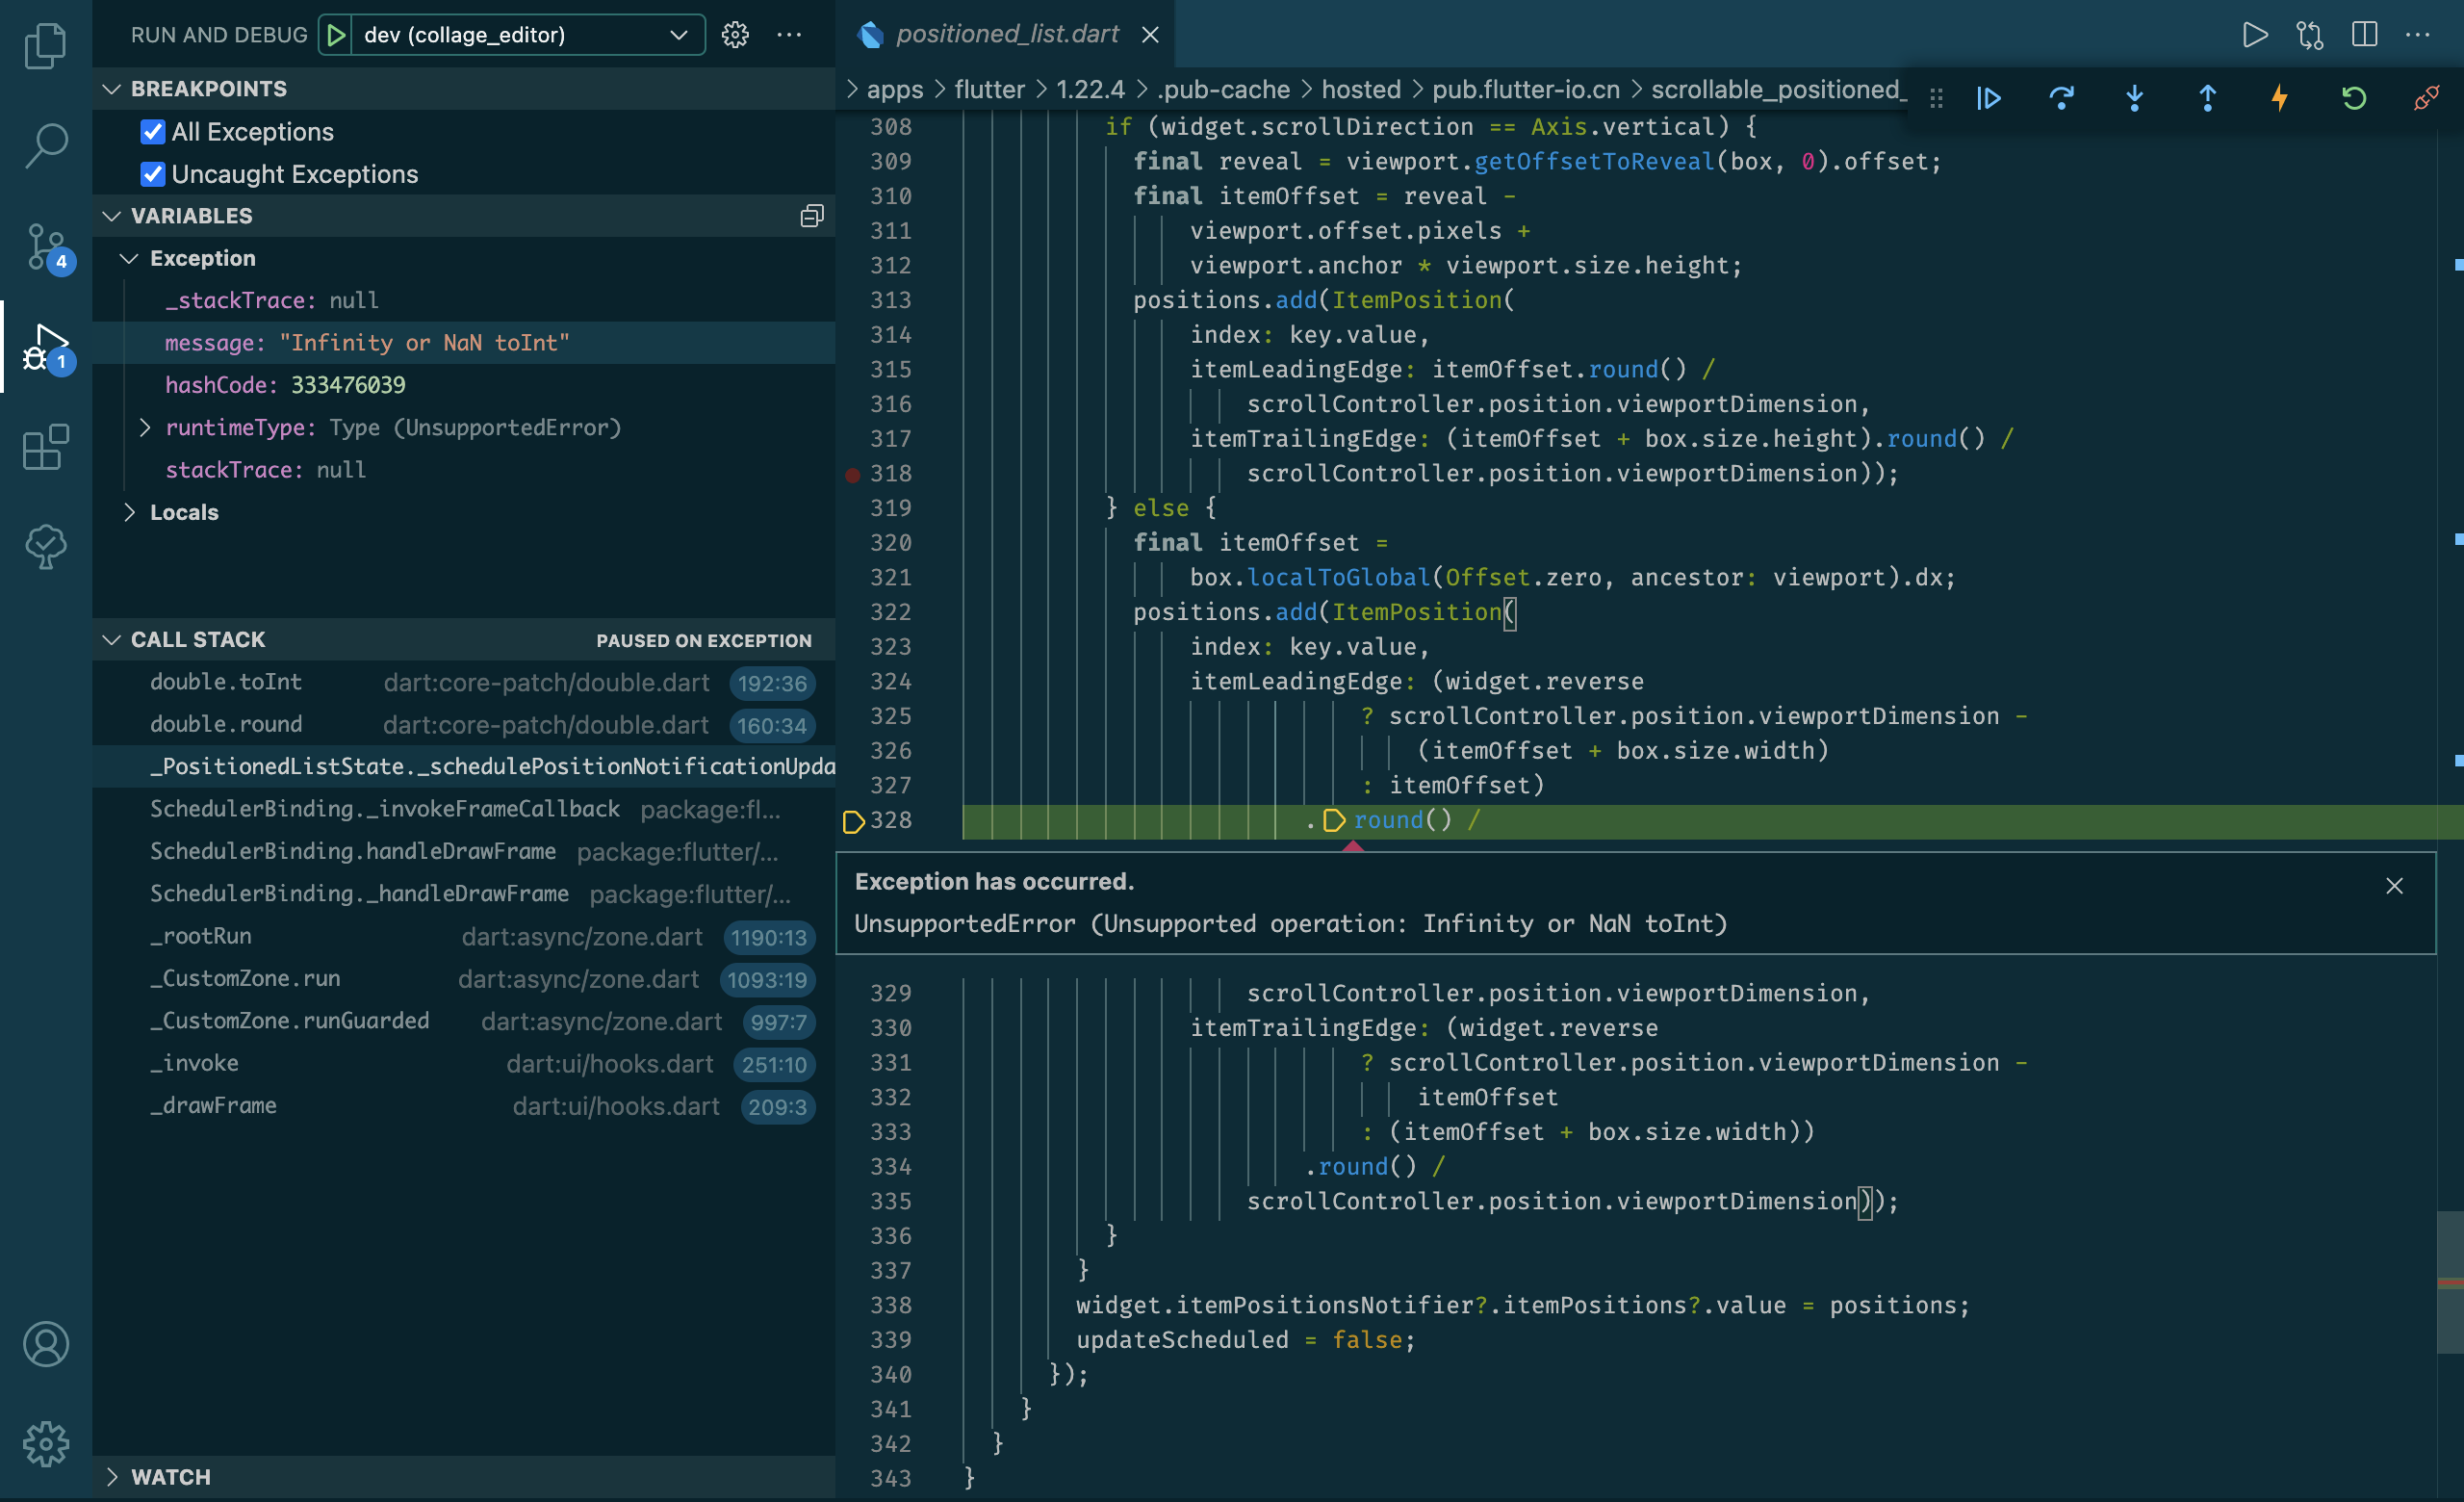This screenshot has height=1502, width=2464.
Task: Dismiss the Exception has occurred popup
Action: 2395,885
